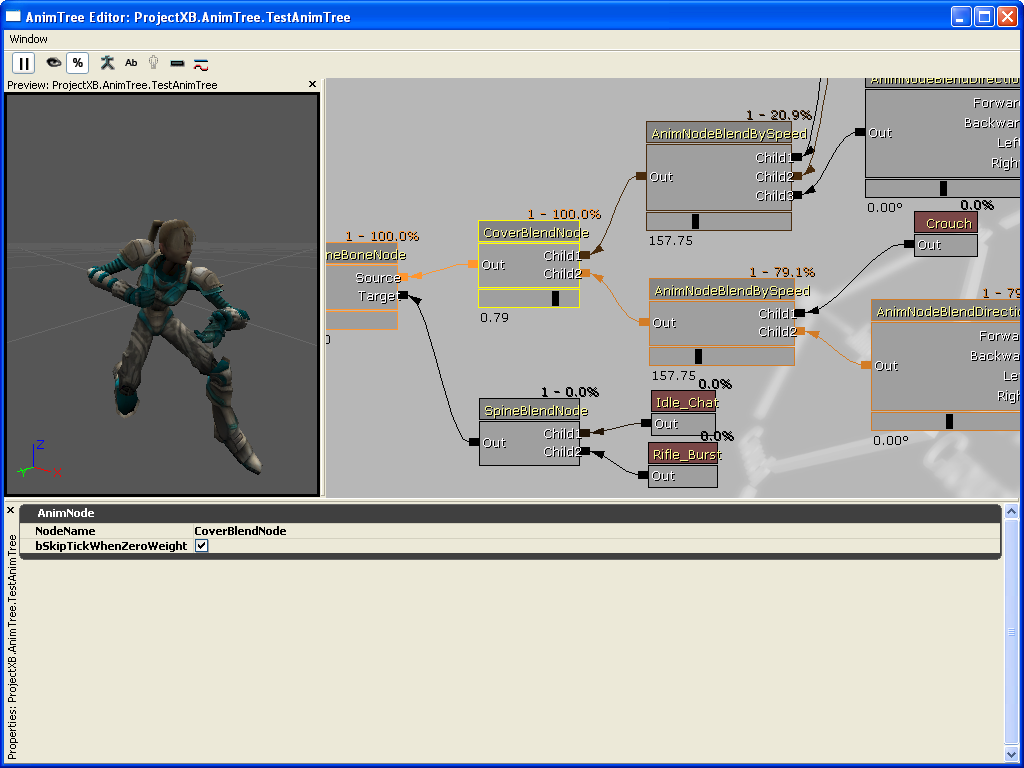Enable bSkipTickWhenZeroWeight checkbox
This screenshot has width=1024, height=768.
pyautogui.click(x=201, y=545)
